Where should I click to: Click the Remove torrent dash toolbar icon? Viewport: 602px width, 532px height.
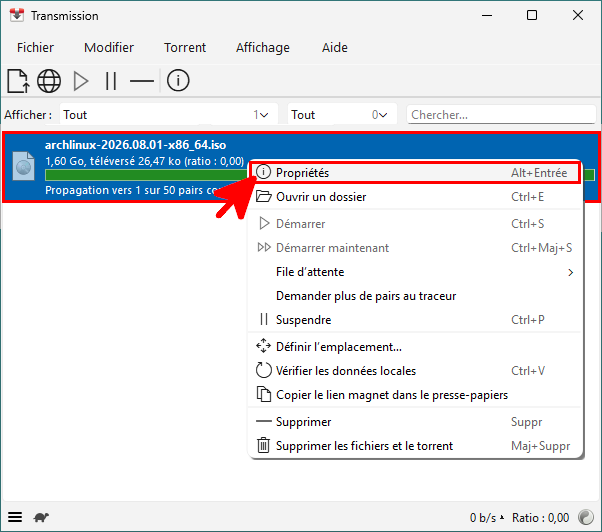pos(142,81)
